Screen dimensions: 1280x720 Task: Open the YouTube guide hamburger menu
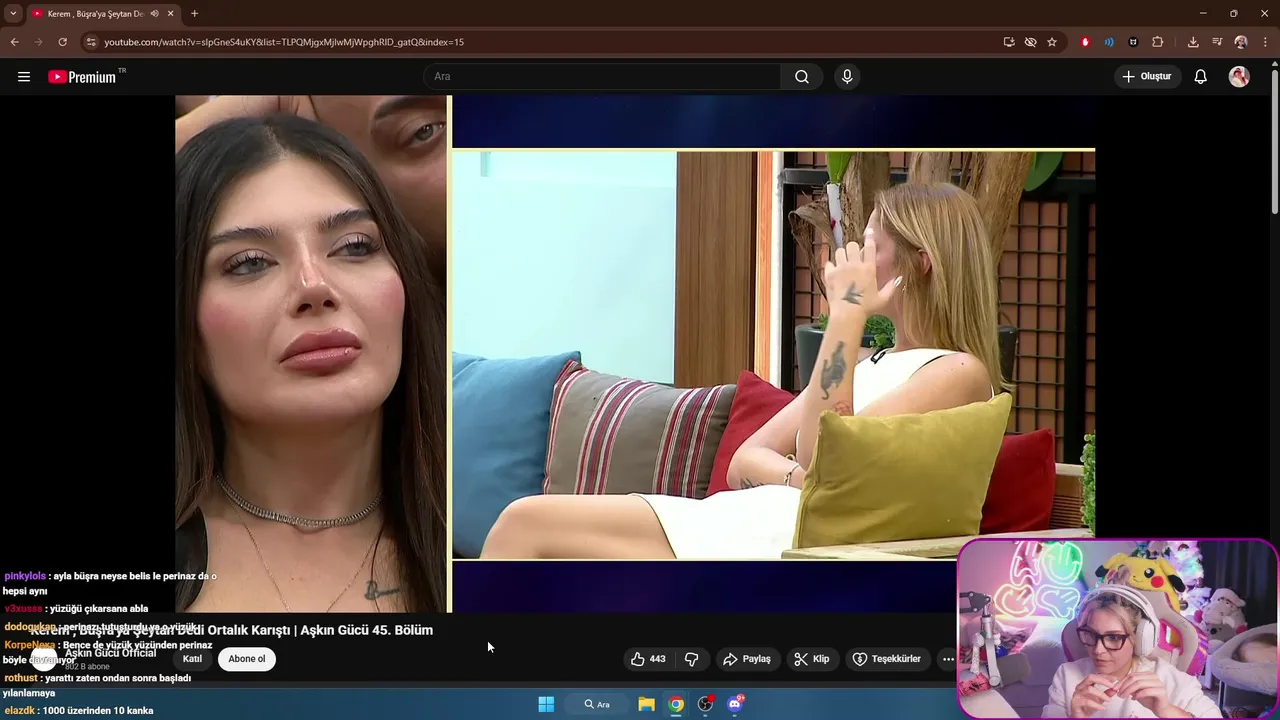[x=24, y=77]
